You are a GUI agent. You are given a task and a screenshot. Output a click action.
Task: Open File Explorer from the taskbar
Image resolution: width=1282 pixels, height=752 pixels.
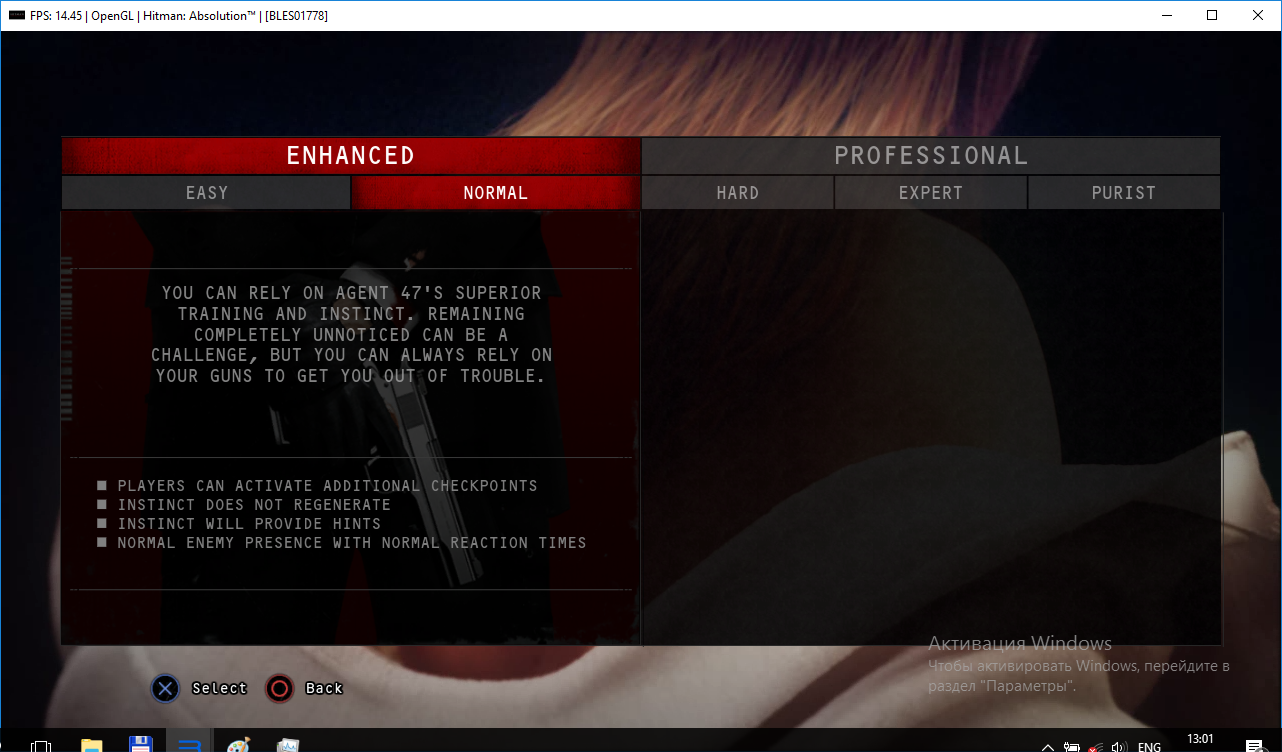[92, 745]
